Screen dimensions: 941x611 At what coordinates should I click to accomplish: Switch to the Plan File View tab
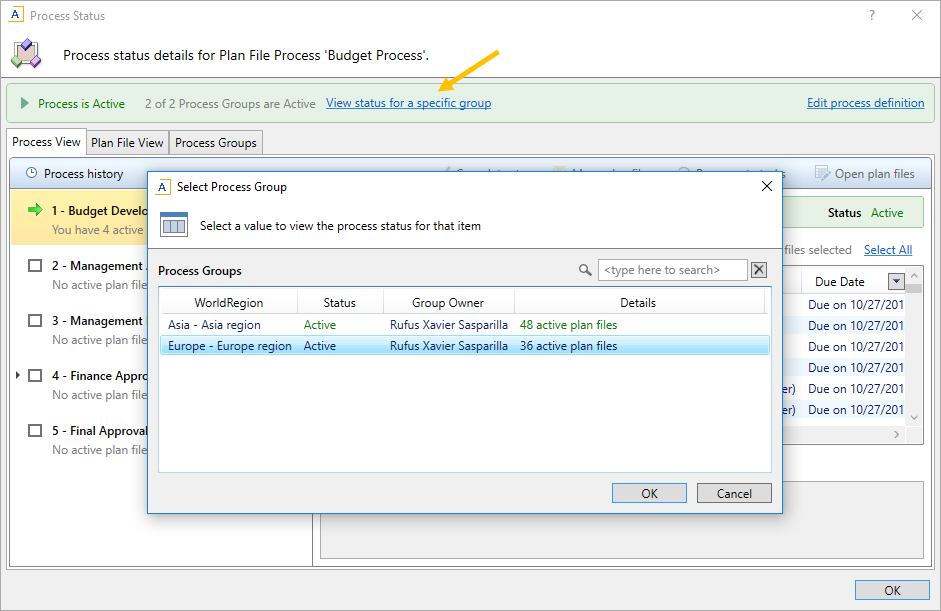[x=127, y=143]
